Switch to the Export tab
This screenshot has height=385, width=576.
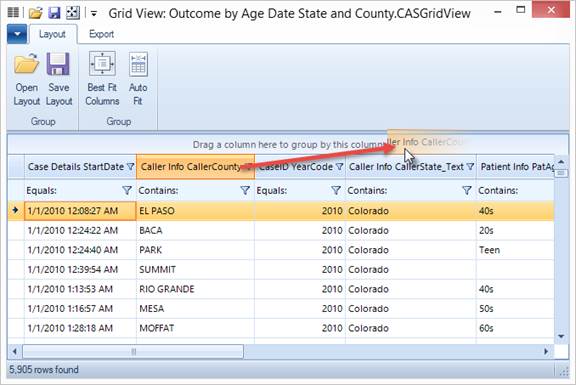point(101,34)
